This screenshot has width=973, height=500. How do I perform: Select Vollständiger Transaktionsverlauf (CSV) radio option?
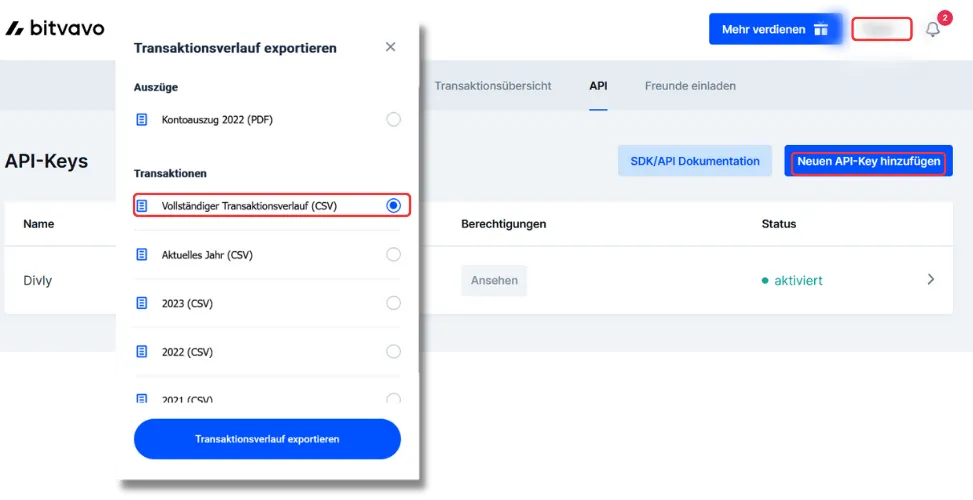pyautogui.click(x=393, y=205)
